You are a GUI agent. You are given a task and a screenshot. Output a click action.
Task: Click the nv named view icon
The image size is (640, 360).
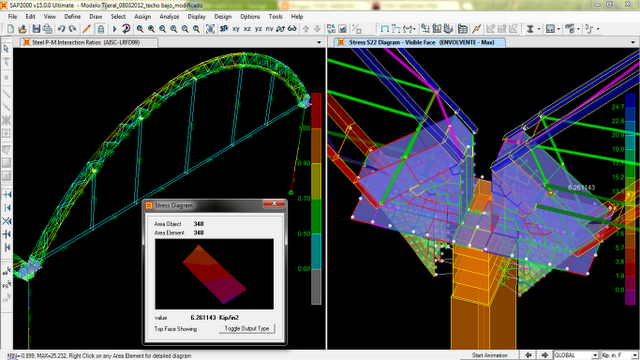[269, 29]
